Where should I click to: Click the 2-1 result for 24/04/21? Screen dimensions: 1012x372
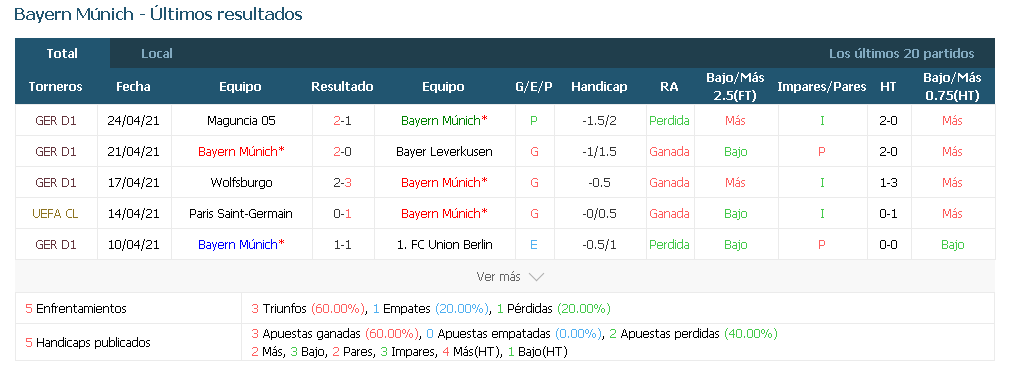click(342, 121)
